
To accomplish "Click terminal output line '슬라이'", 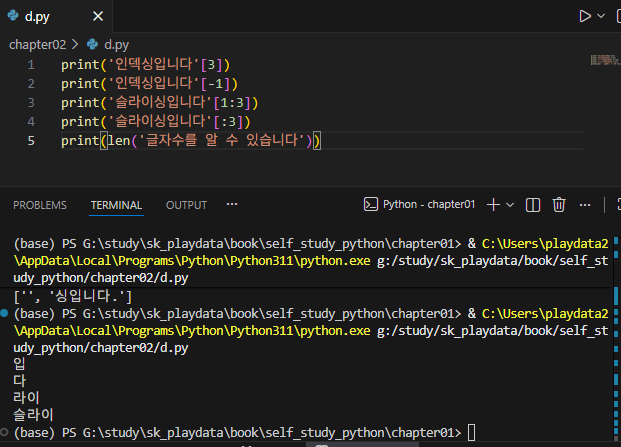I will click(x=33, y=415).
